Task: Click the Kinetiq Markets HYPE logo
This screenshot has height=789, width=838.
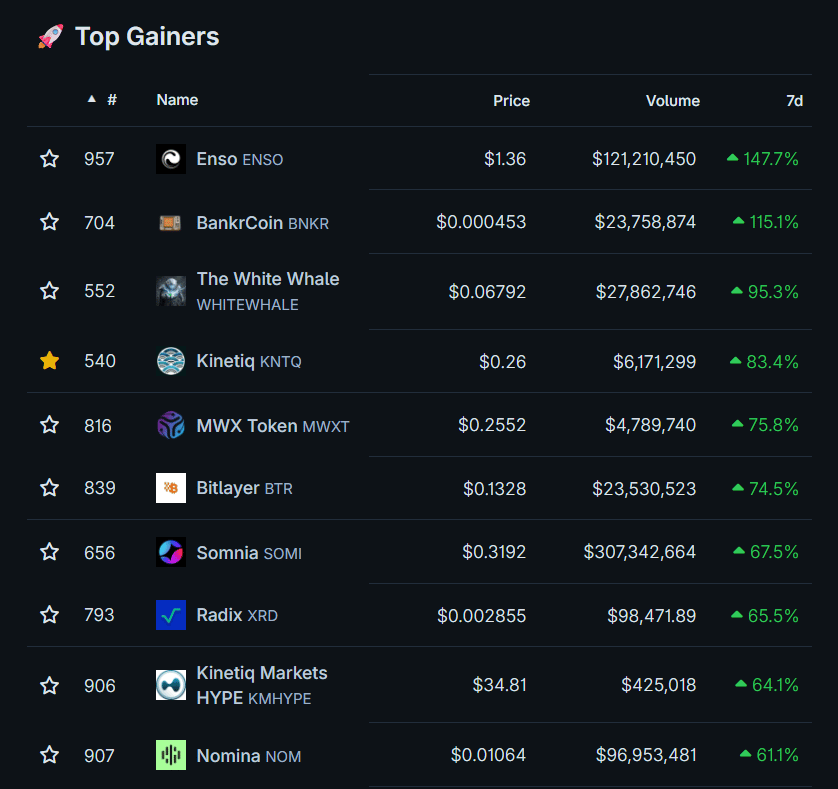Action: tap(171, 685)
